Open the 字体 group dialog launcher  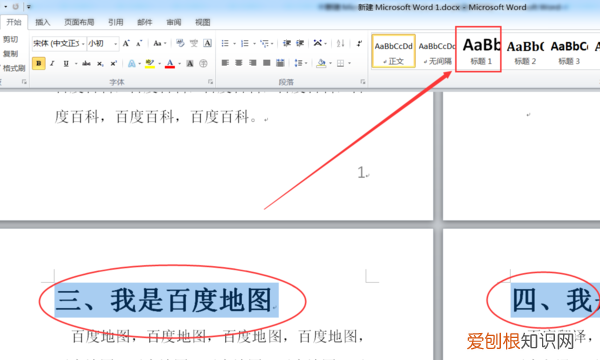click(210, 82)
